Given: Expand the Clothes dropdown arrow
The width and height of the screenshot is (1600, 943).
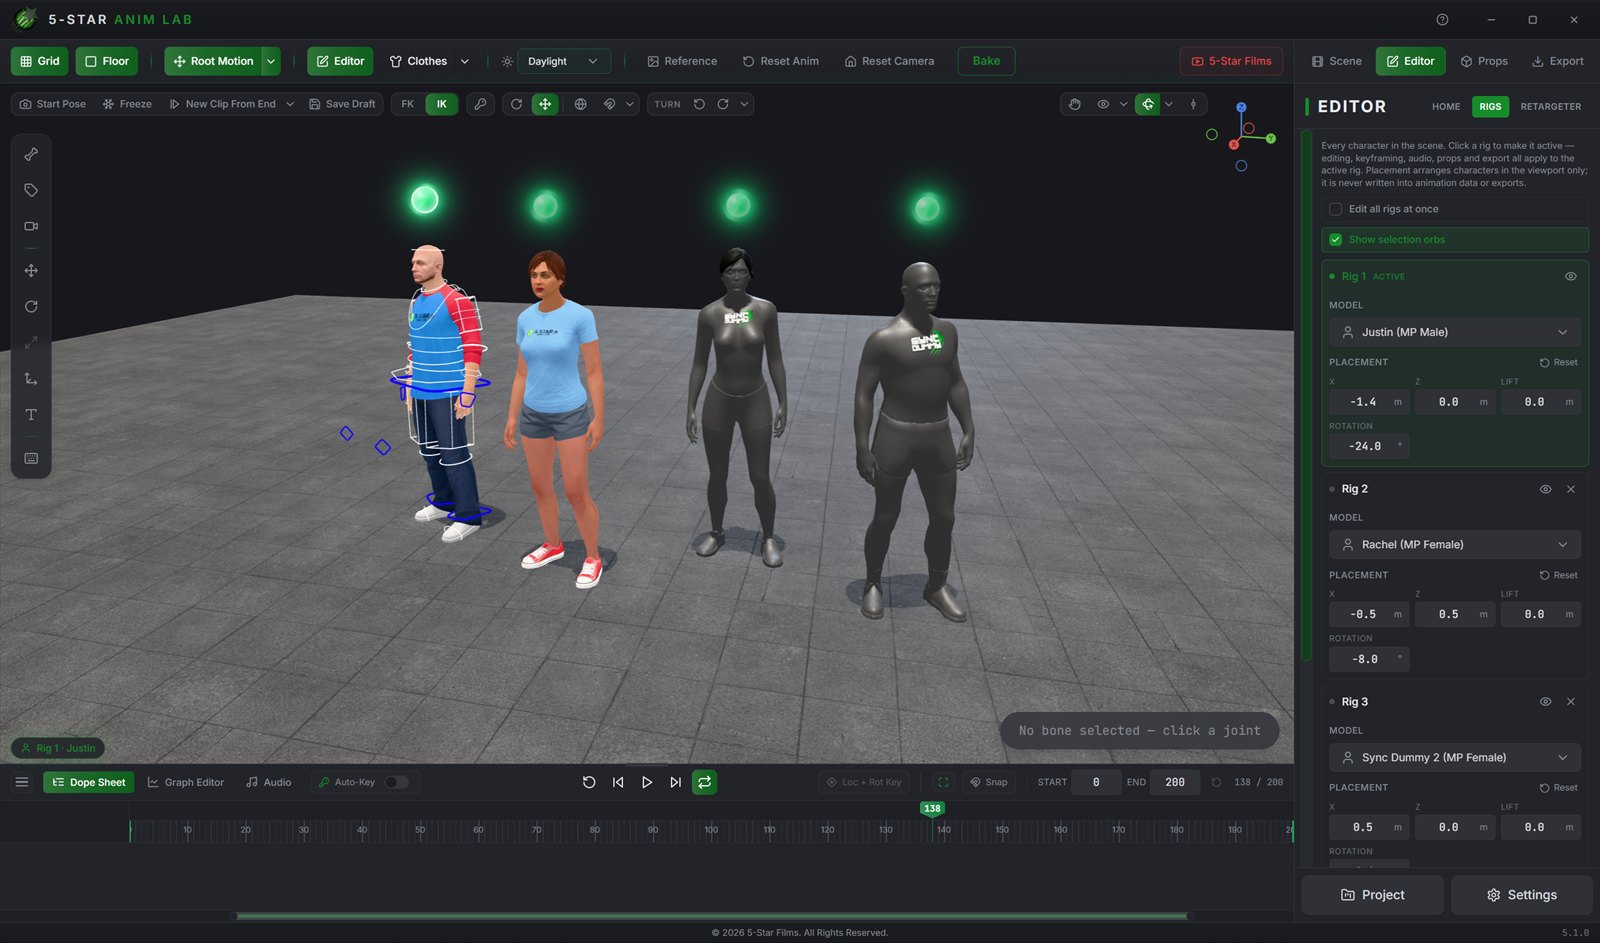Looking at the screenshot, I should click(465, 61).
